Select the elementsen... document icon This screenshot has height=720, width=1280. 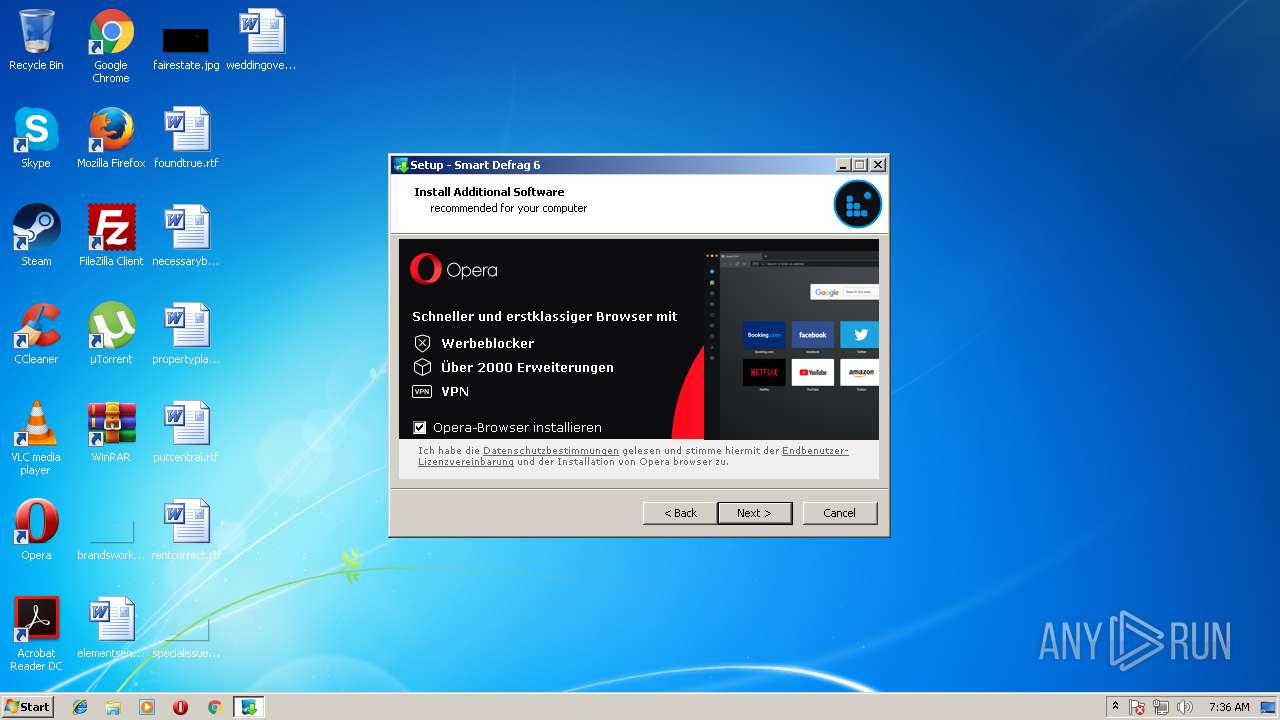tap(111, 628)
